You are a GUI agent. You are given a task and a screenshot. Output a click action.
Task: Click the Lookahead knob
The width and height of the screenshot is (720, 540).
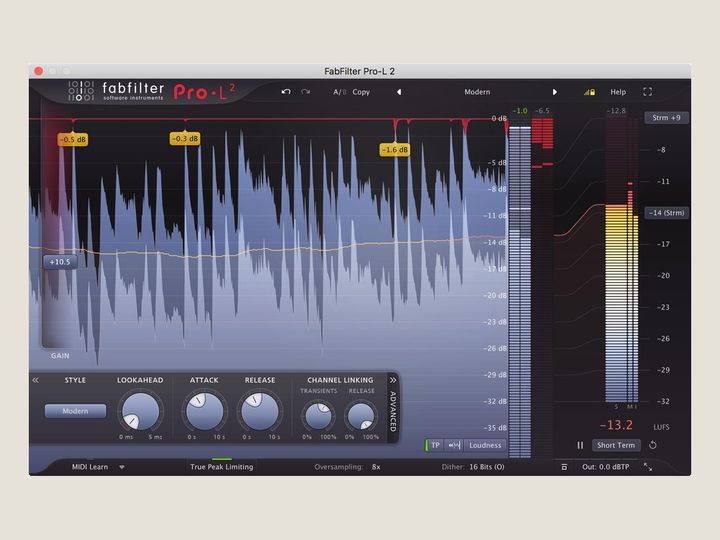coord(140,411)
